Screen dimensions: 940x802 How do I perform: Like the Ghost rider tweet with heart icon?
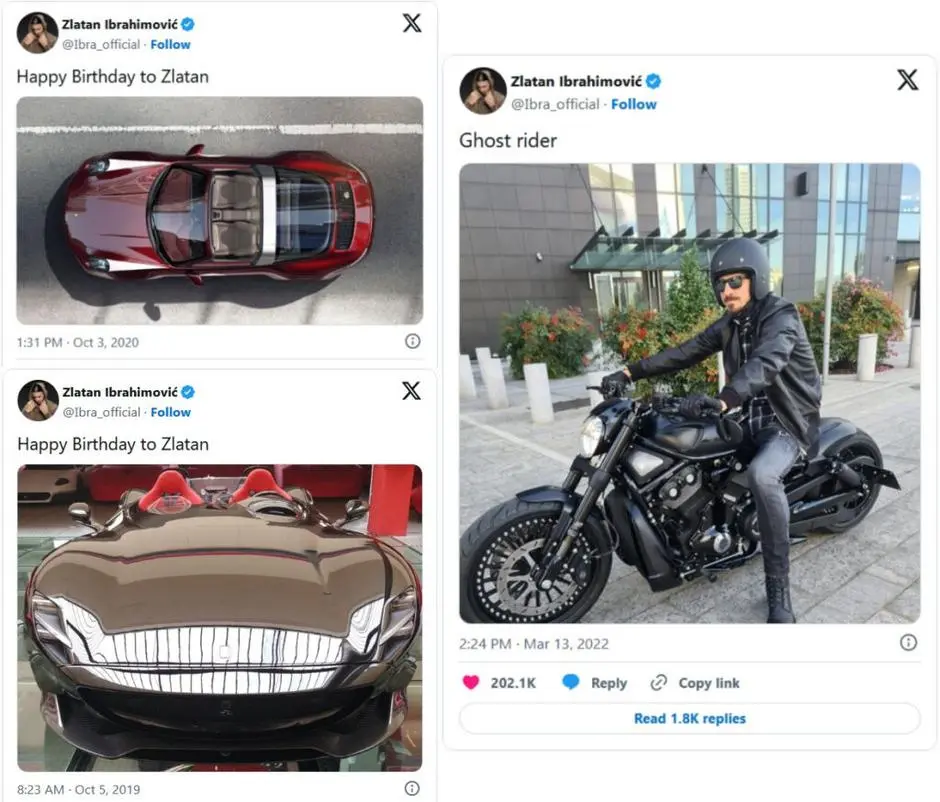(470, 683)
